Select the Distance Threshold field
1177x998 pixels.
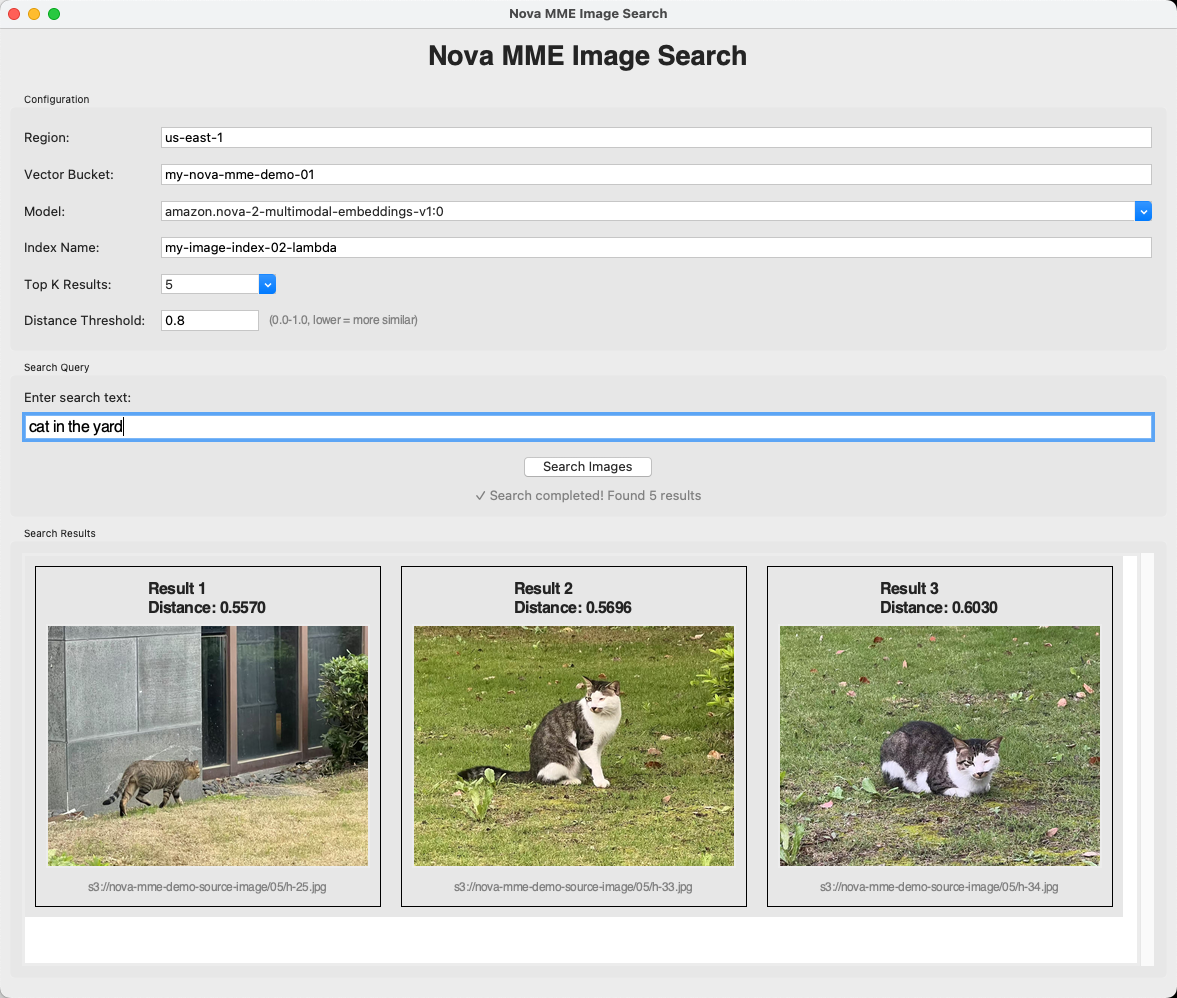point(210,321)
